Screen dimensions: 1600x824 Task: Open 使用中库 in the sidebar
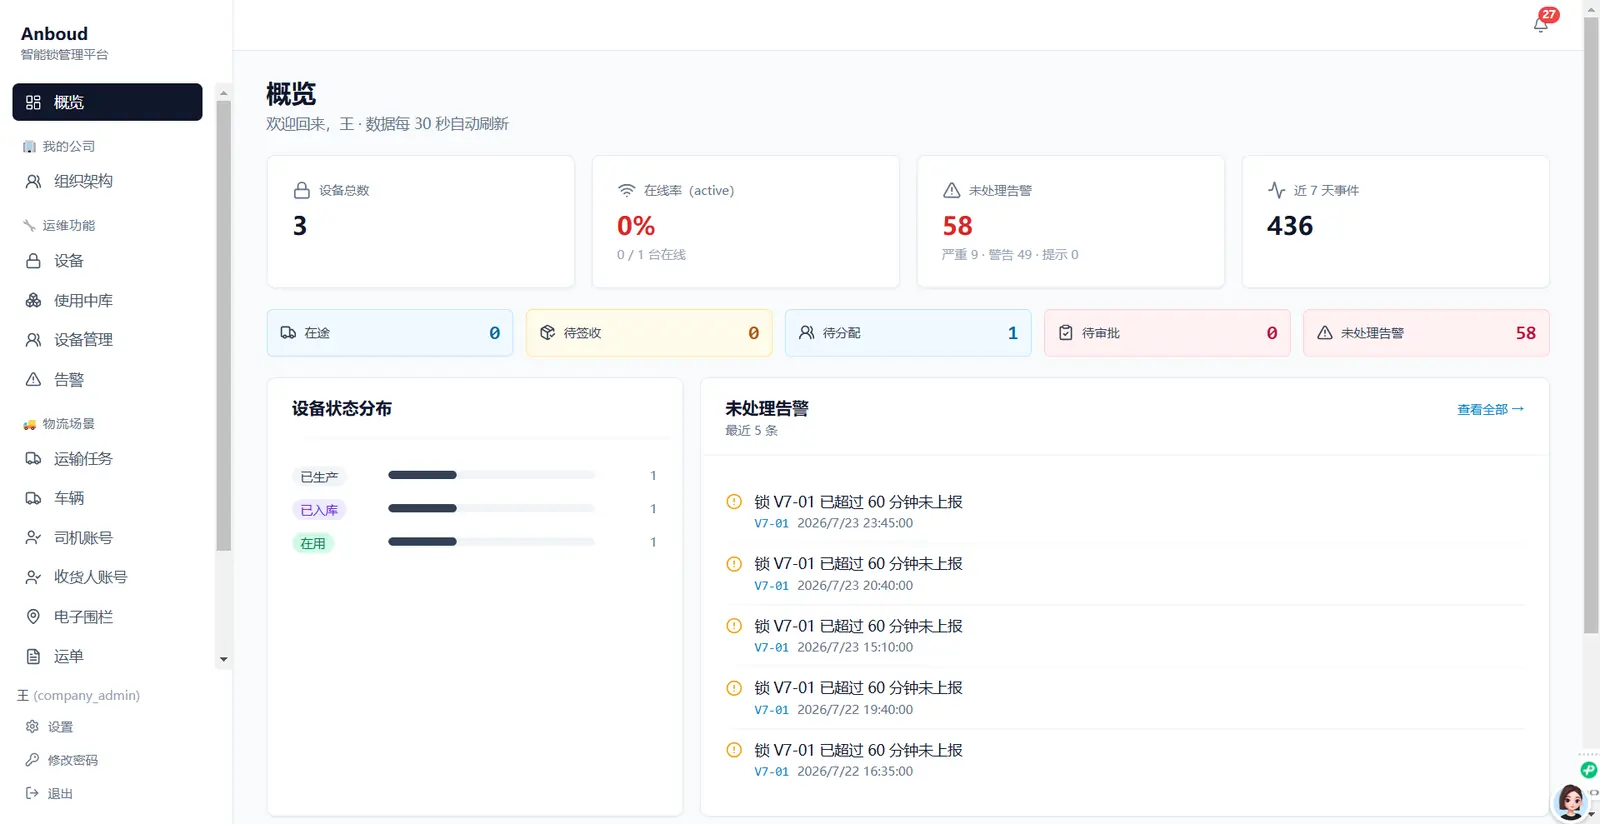tap(107, 300)
